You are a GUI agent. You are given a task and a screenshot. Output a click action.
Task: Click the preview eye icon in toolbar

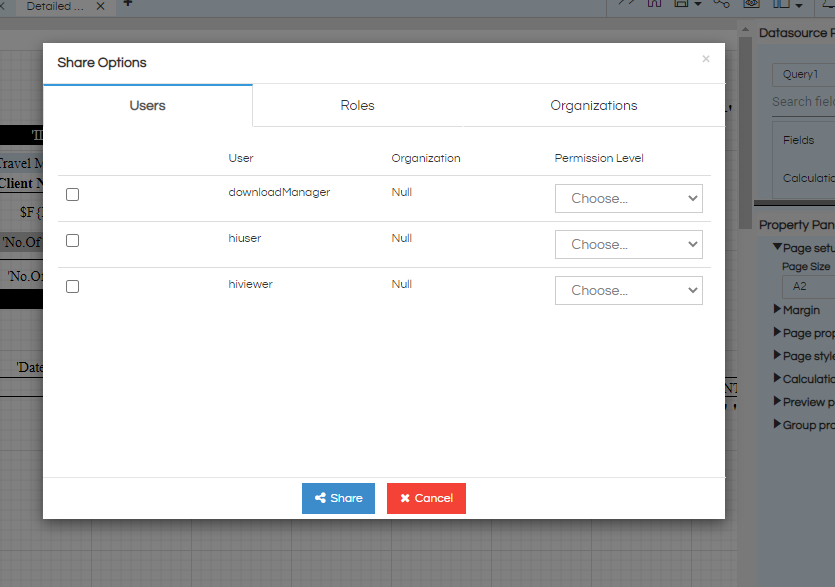tap(751, 3)
